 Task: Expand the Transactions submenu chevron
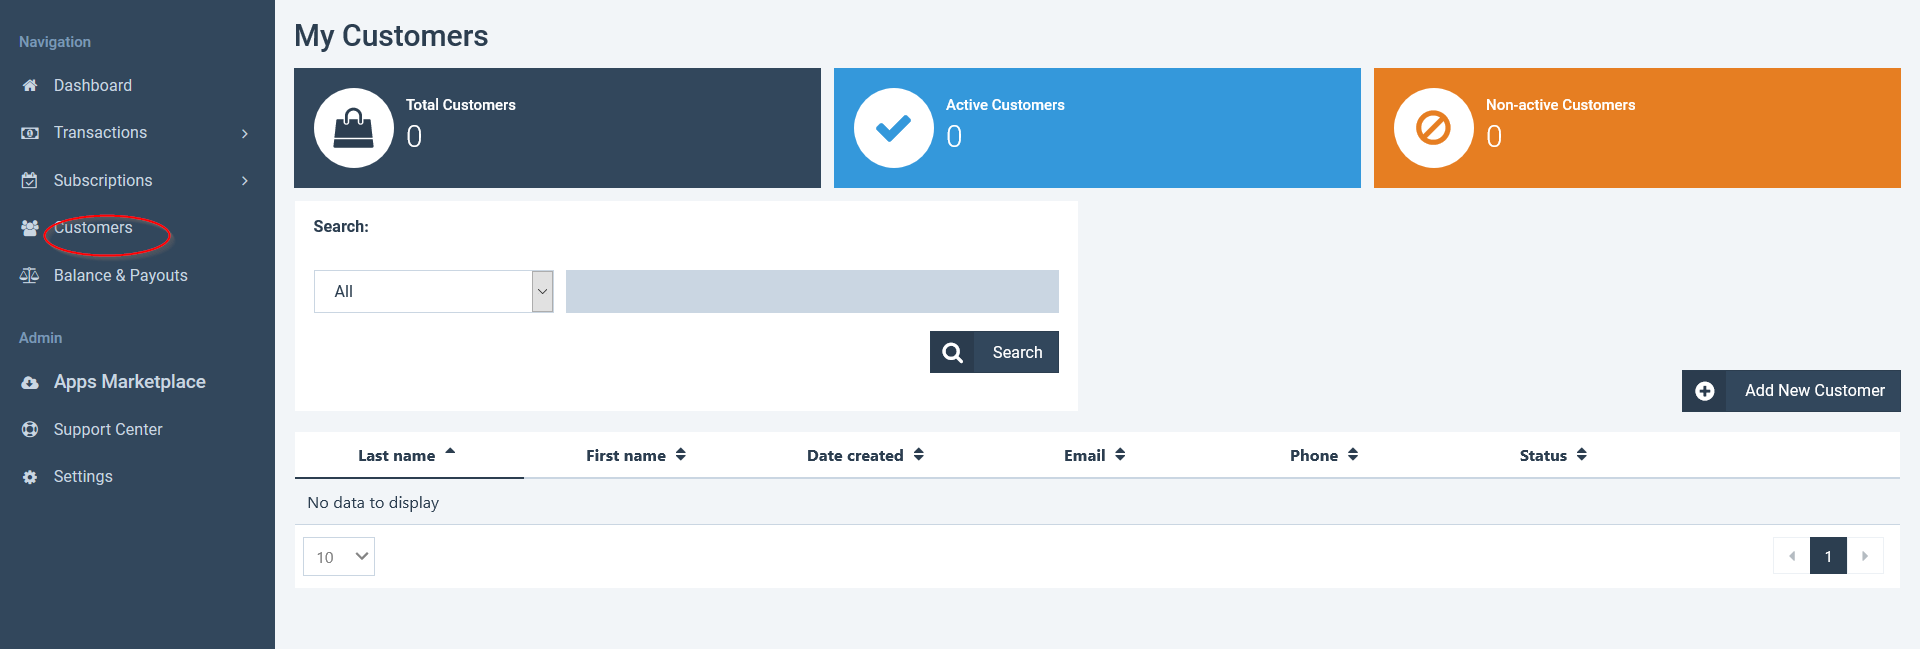pos(245,133)
